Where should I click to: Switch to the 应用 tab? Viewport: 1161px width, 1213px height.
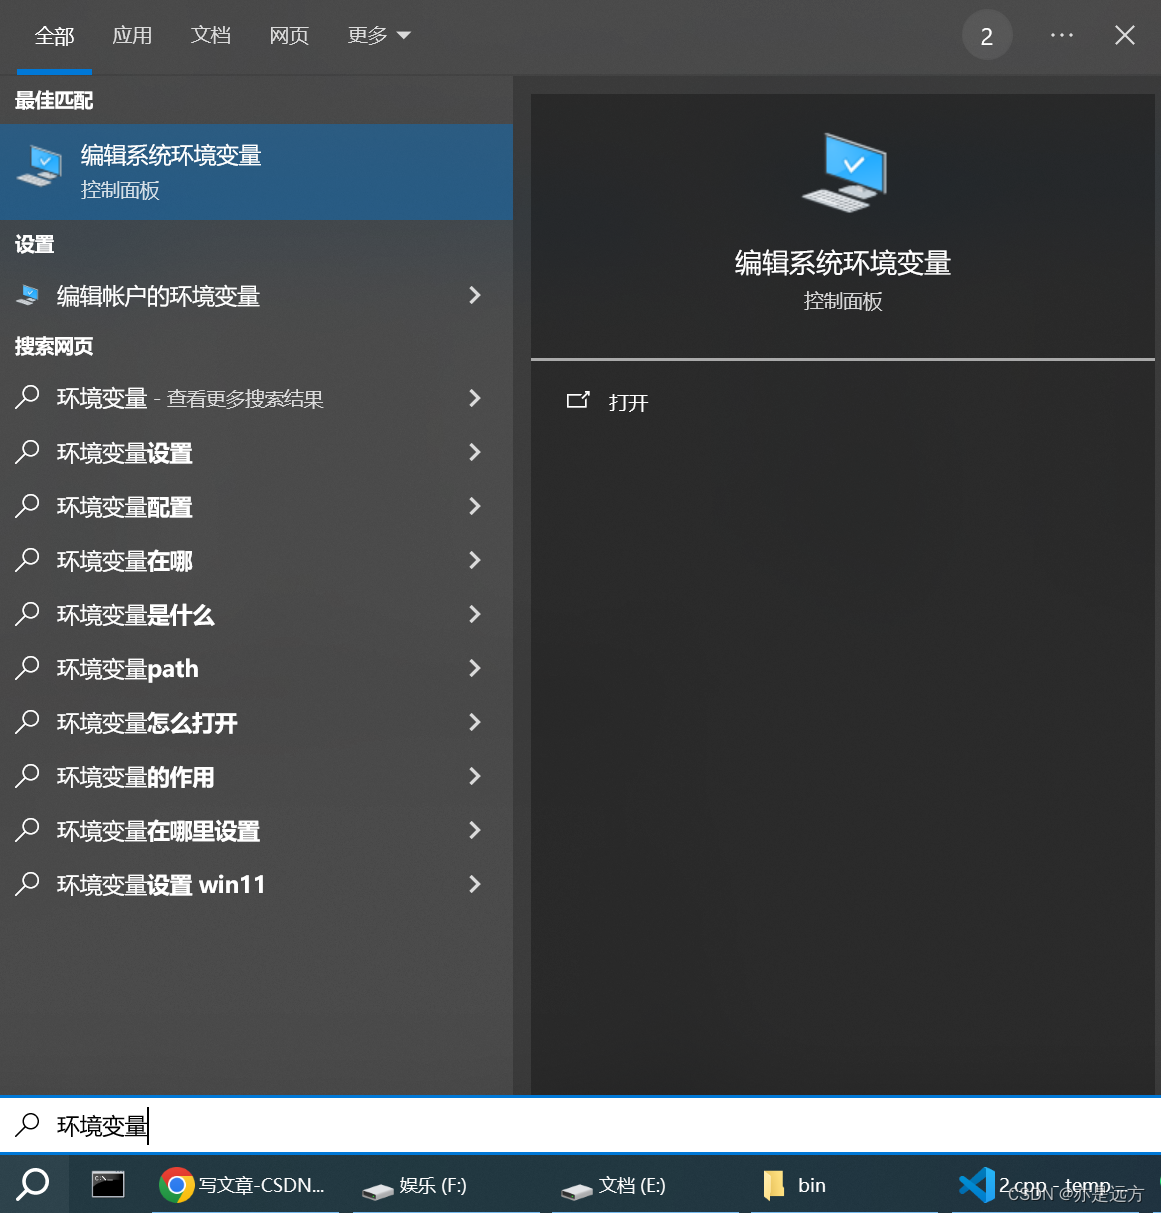click(x=132, y=34)
